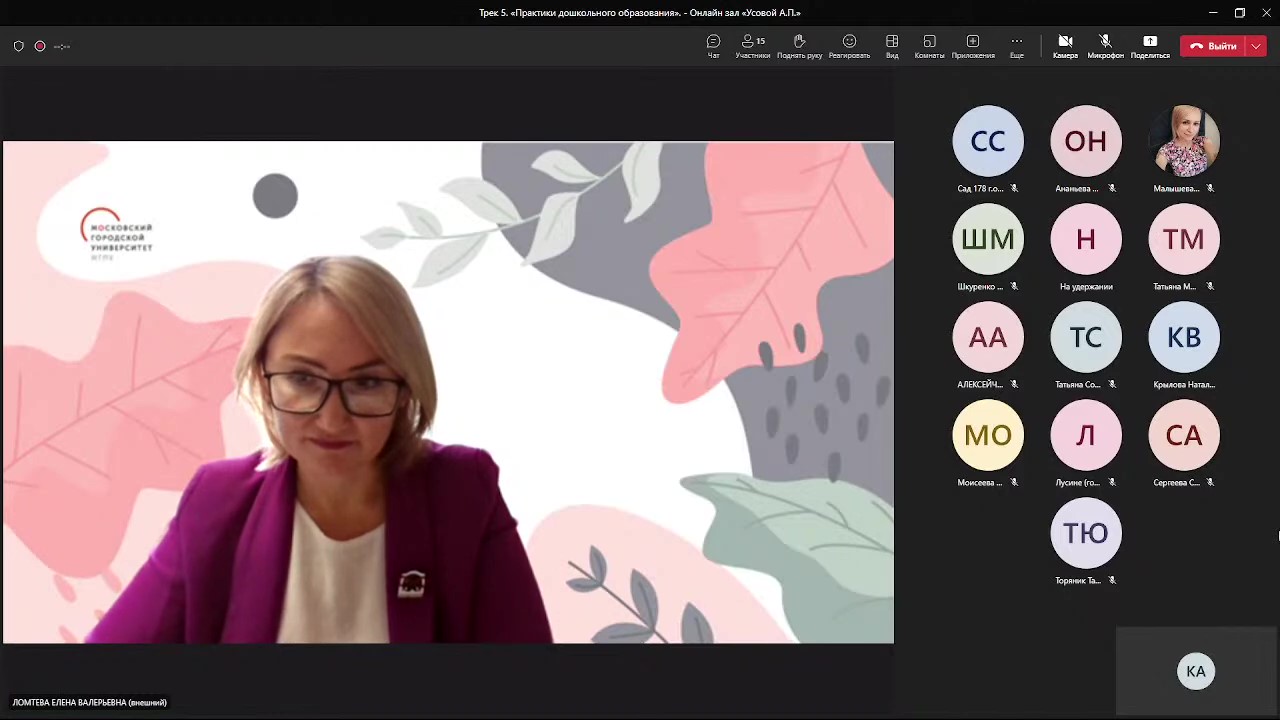Toggle Камера (Camera) on
Image resolution: width=1280 pixels, height=720 pixels.
click(x=1065, y=45)
